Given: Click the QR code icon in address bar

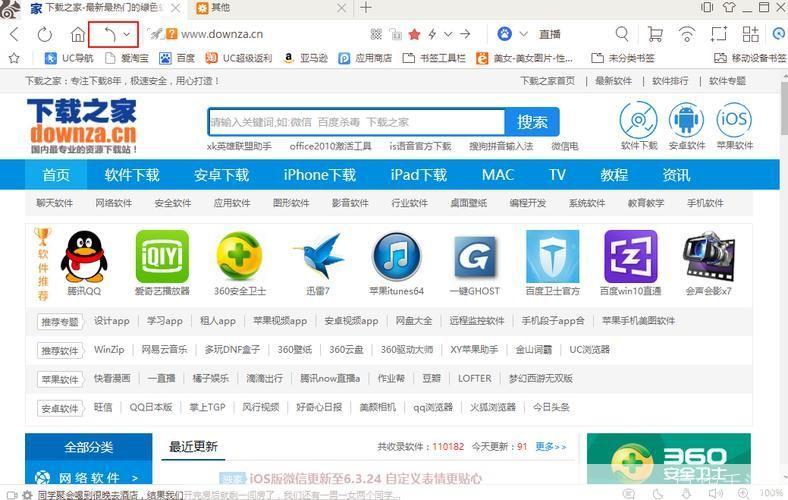Looking at the screenshot, I should pos(376,34).
